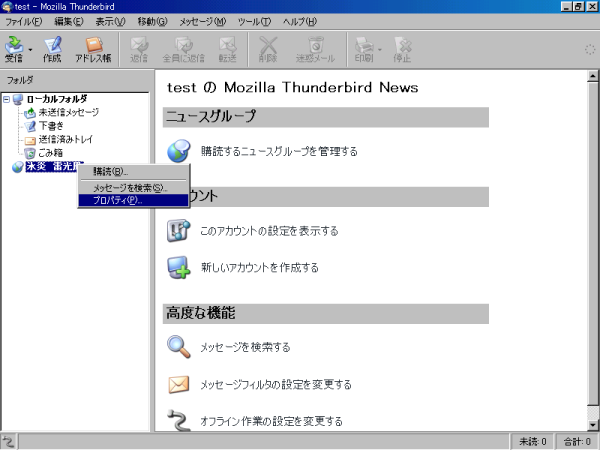The height and width of the screenshot is (450, 600).
Task: Click the 転送 (Forward) toolbar icon
Action: [x=228, y=49]
